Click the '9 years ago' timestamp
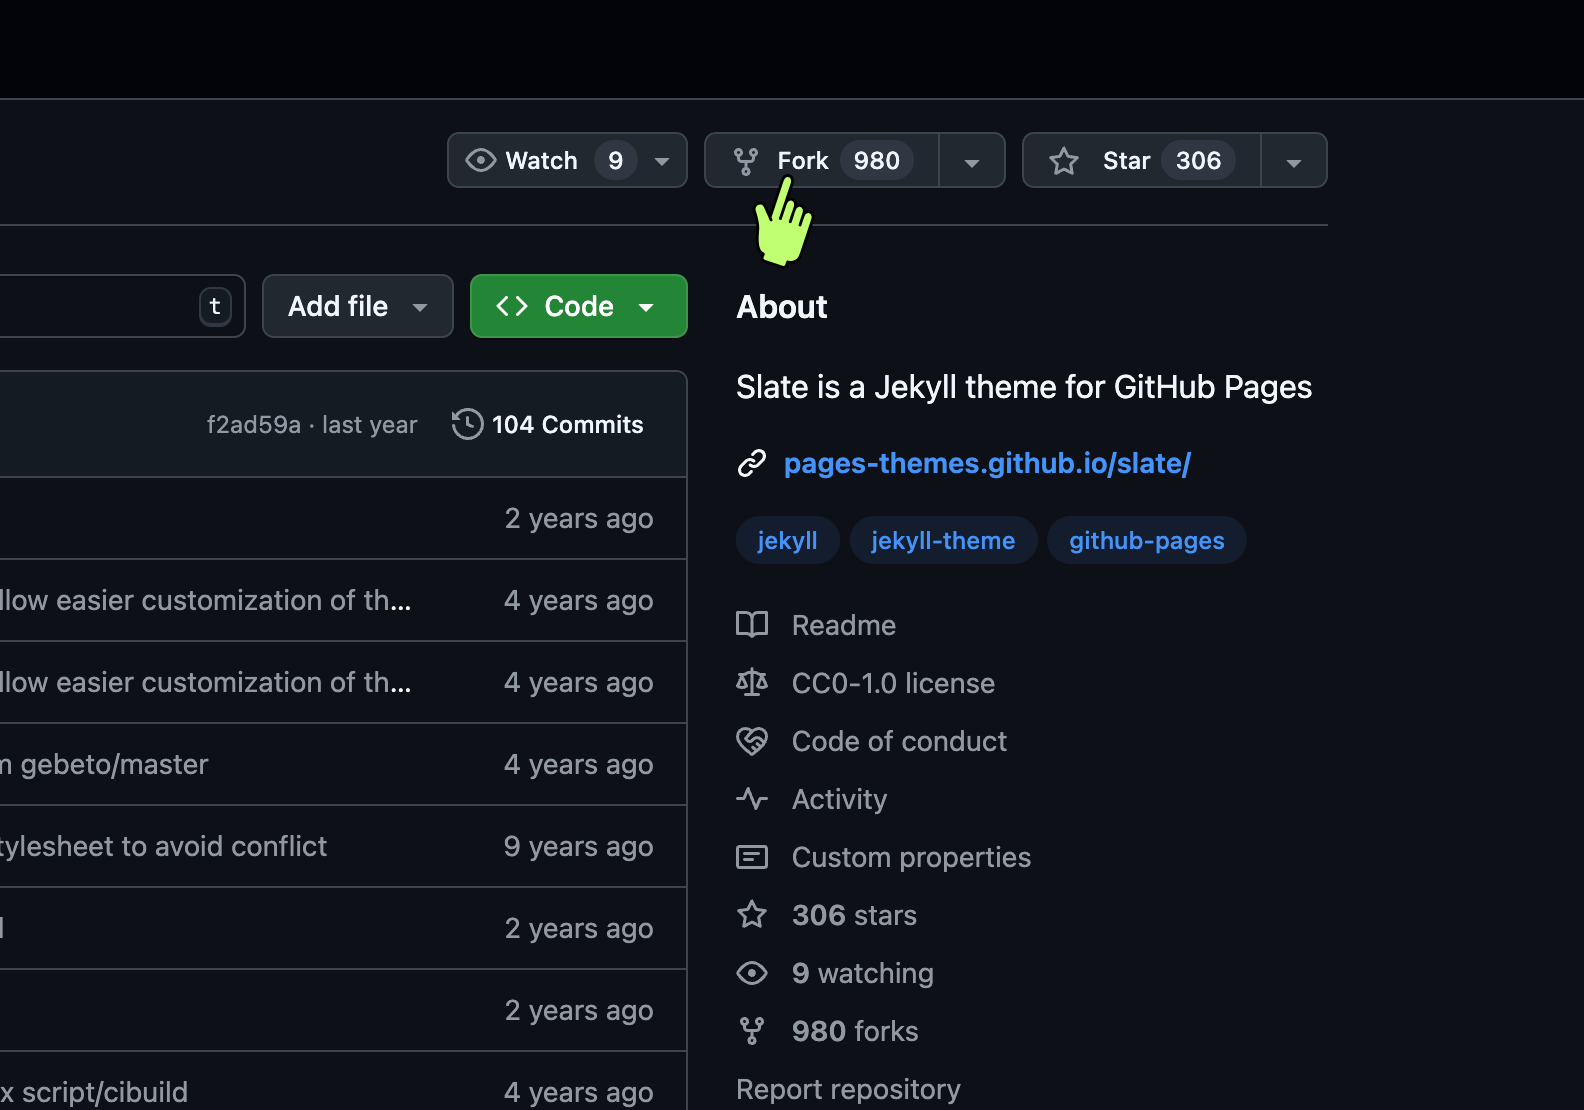Image resolution: width=1584 pixels, height=1110 pixels. pos(578,846)
